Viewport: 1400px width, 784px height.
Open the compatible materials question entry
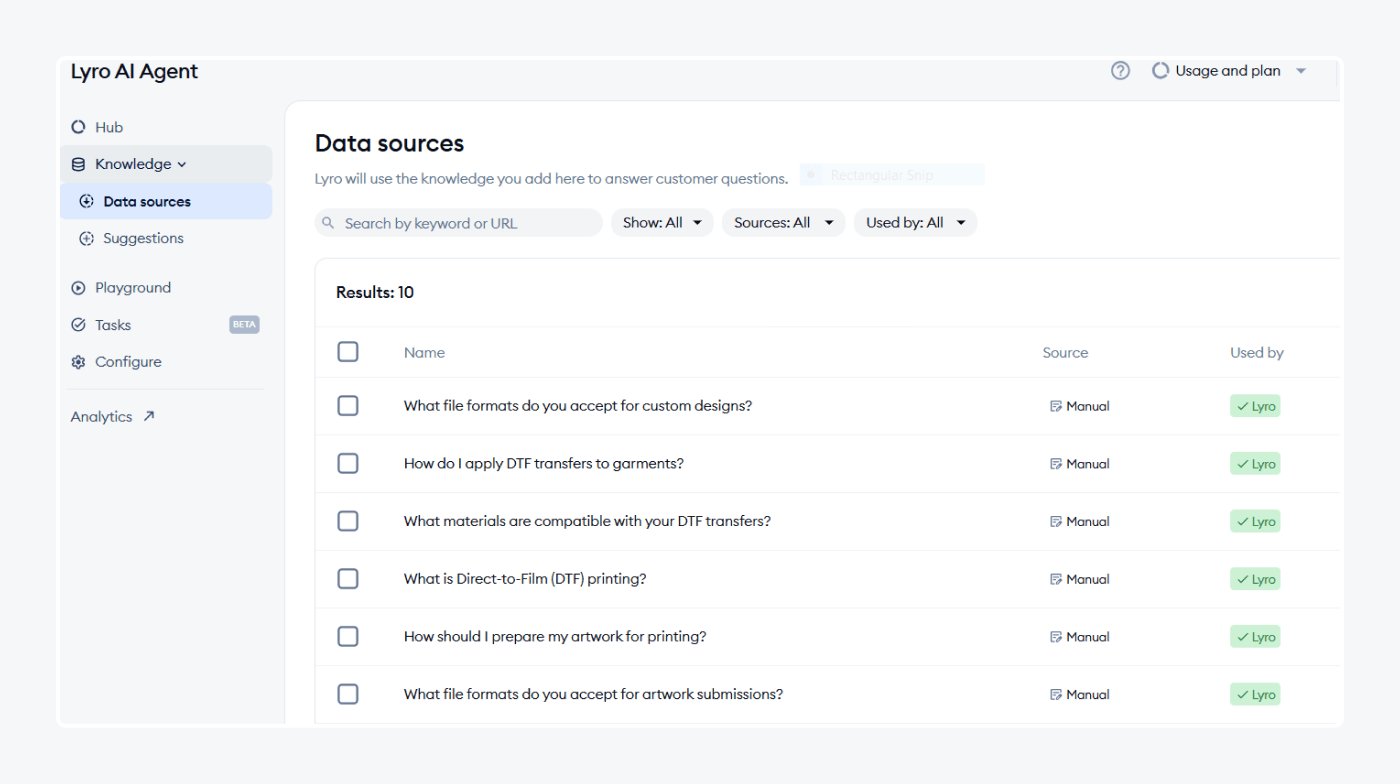coord(587,521)
